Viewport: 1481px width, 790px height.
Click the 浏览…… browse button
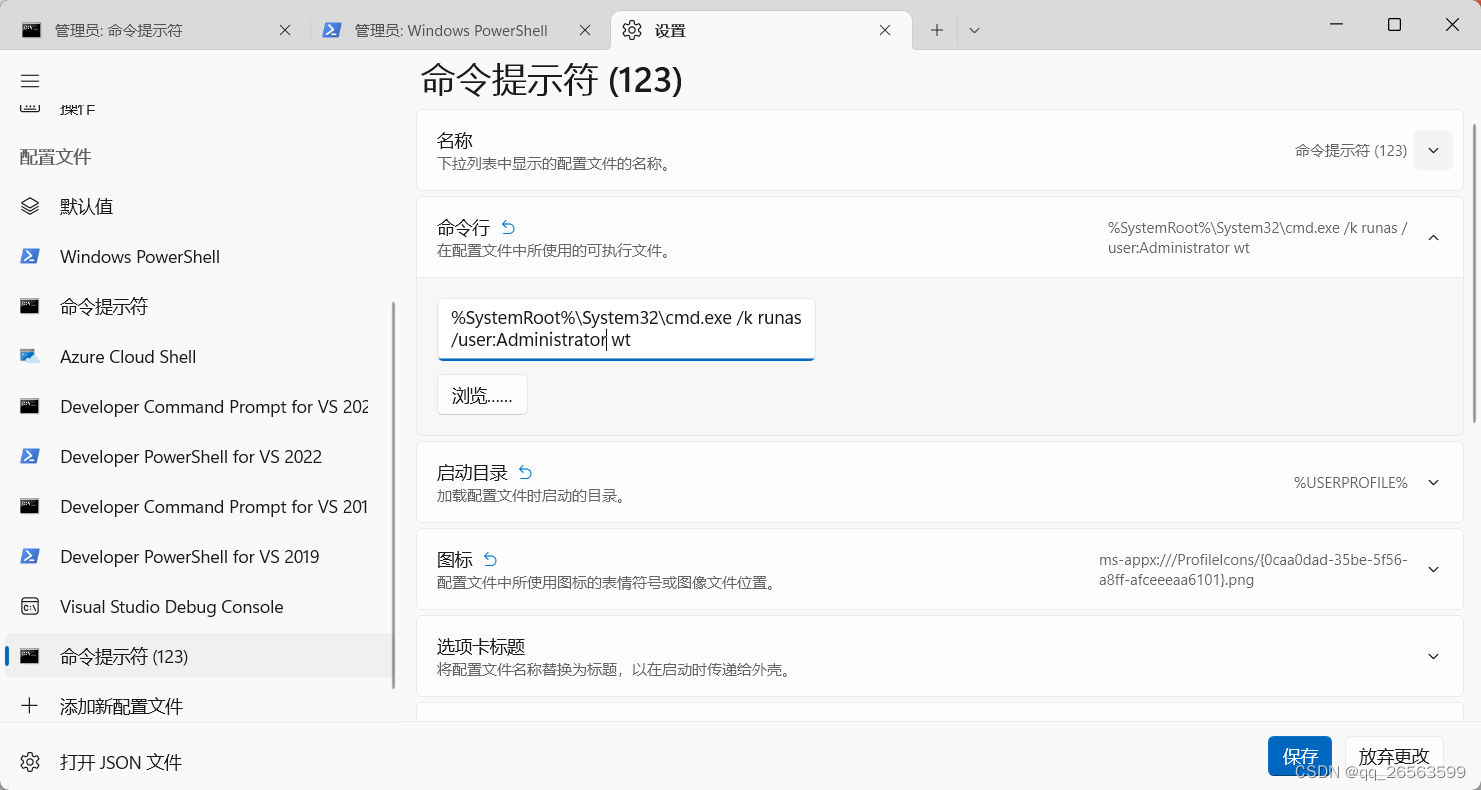tap(482, 395)
